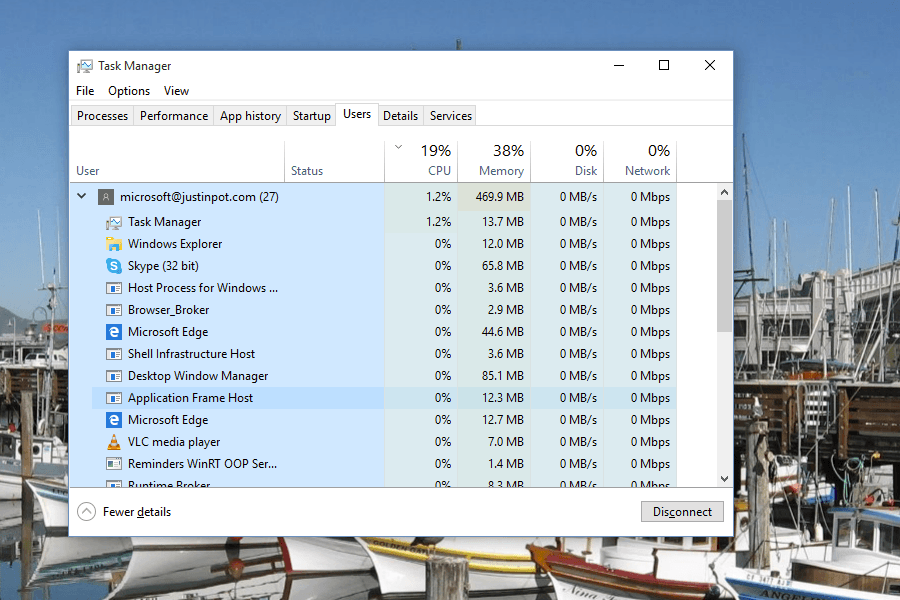The width and height of the screenshot is (900, 600).
Task: Click the 85.1 MB memory cell
Action: pyautogui.click(x=494, y=376)
